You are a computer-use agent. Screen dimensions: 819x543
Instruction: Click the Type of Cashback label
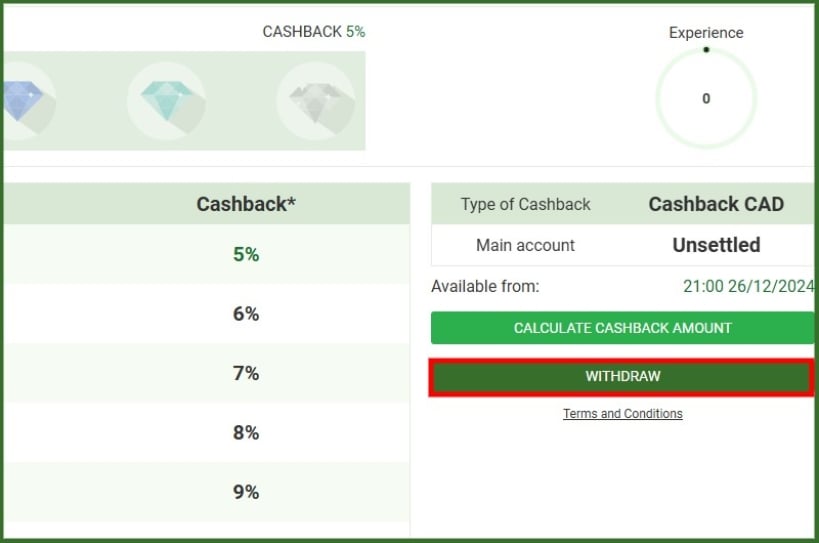[525, 204]
